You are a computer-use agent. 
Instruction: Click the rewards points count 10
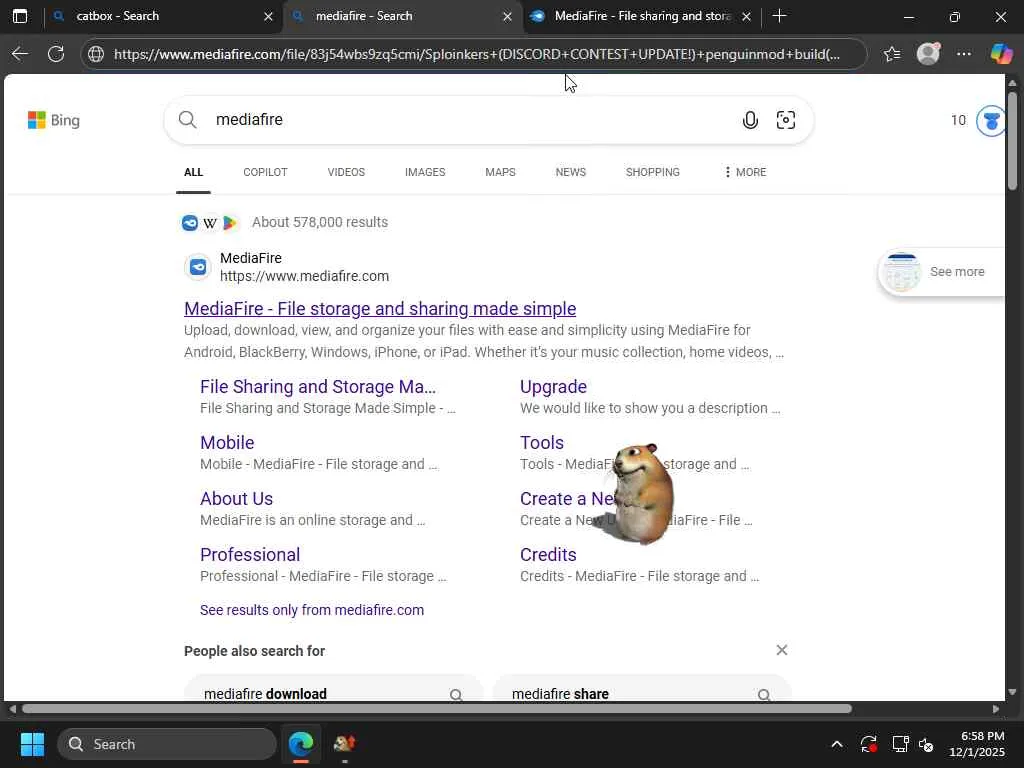[x=958, y=120]
